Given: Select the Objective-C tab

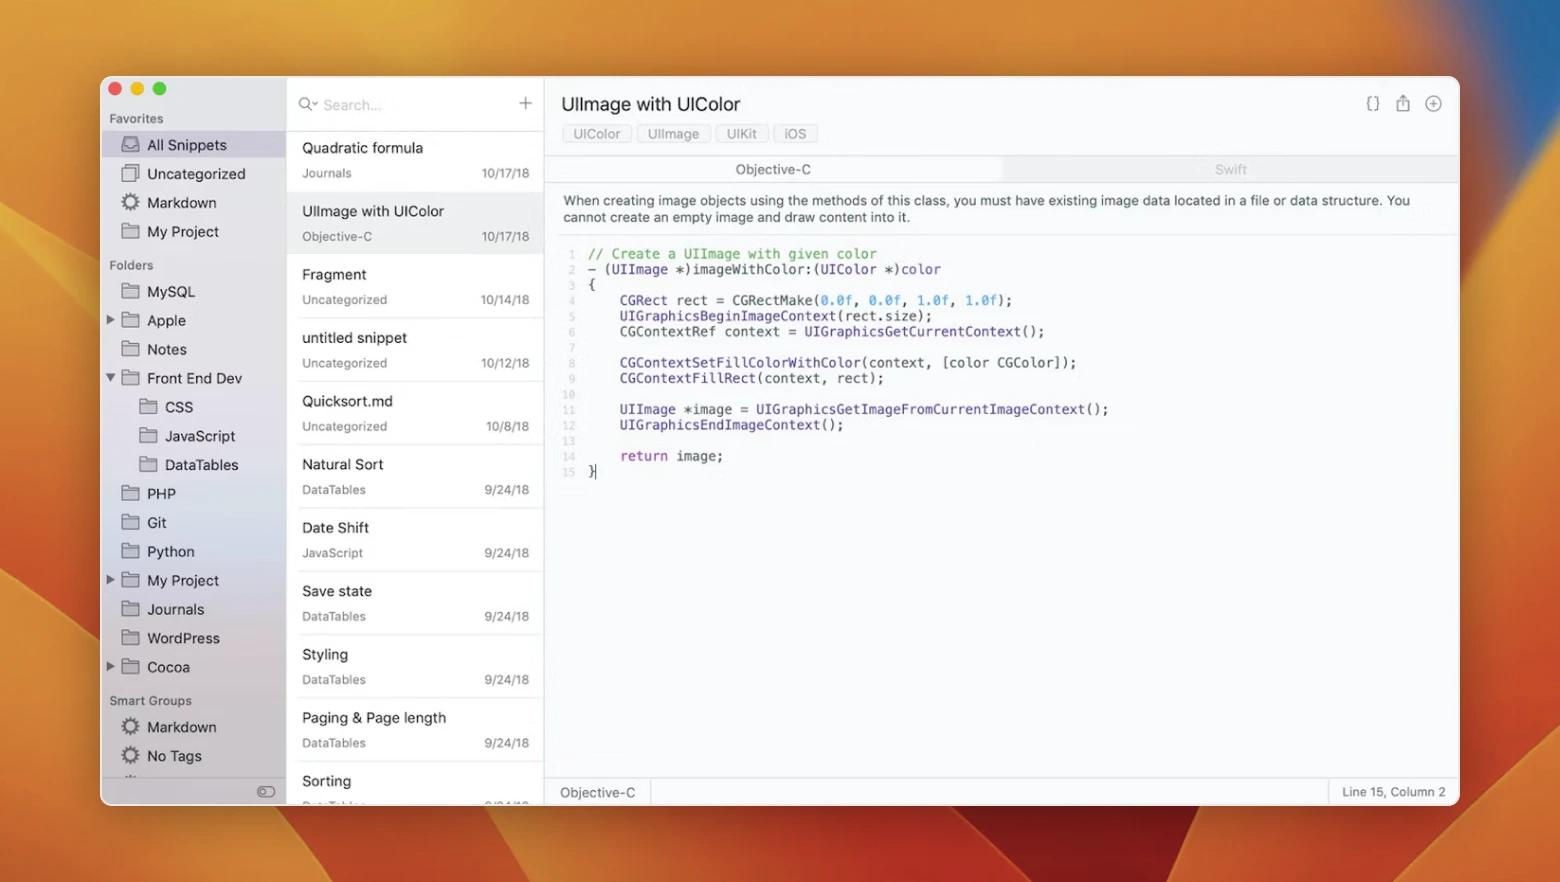Looking at the screenshot, I should (x=772, y=170).
